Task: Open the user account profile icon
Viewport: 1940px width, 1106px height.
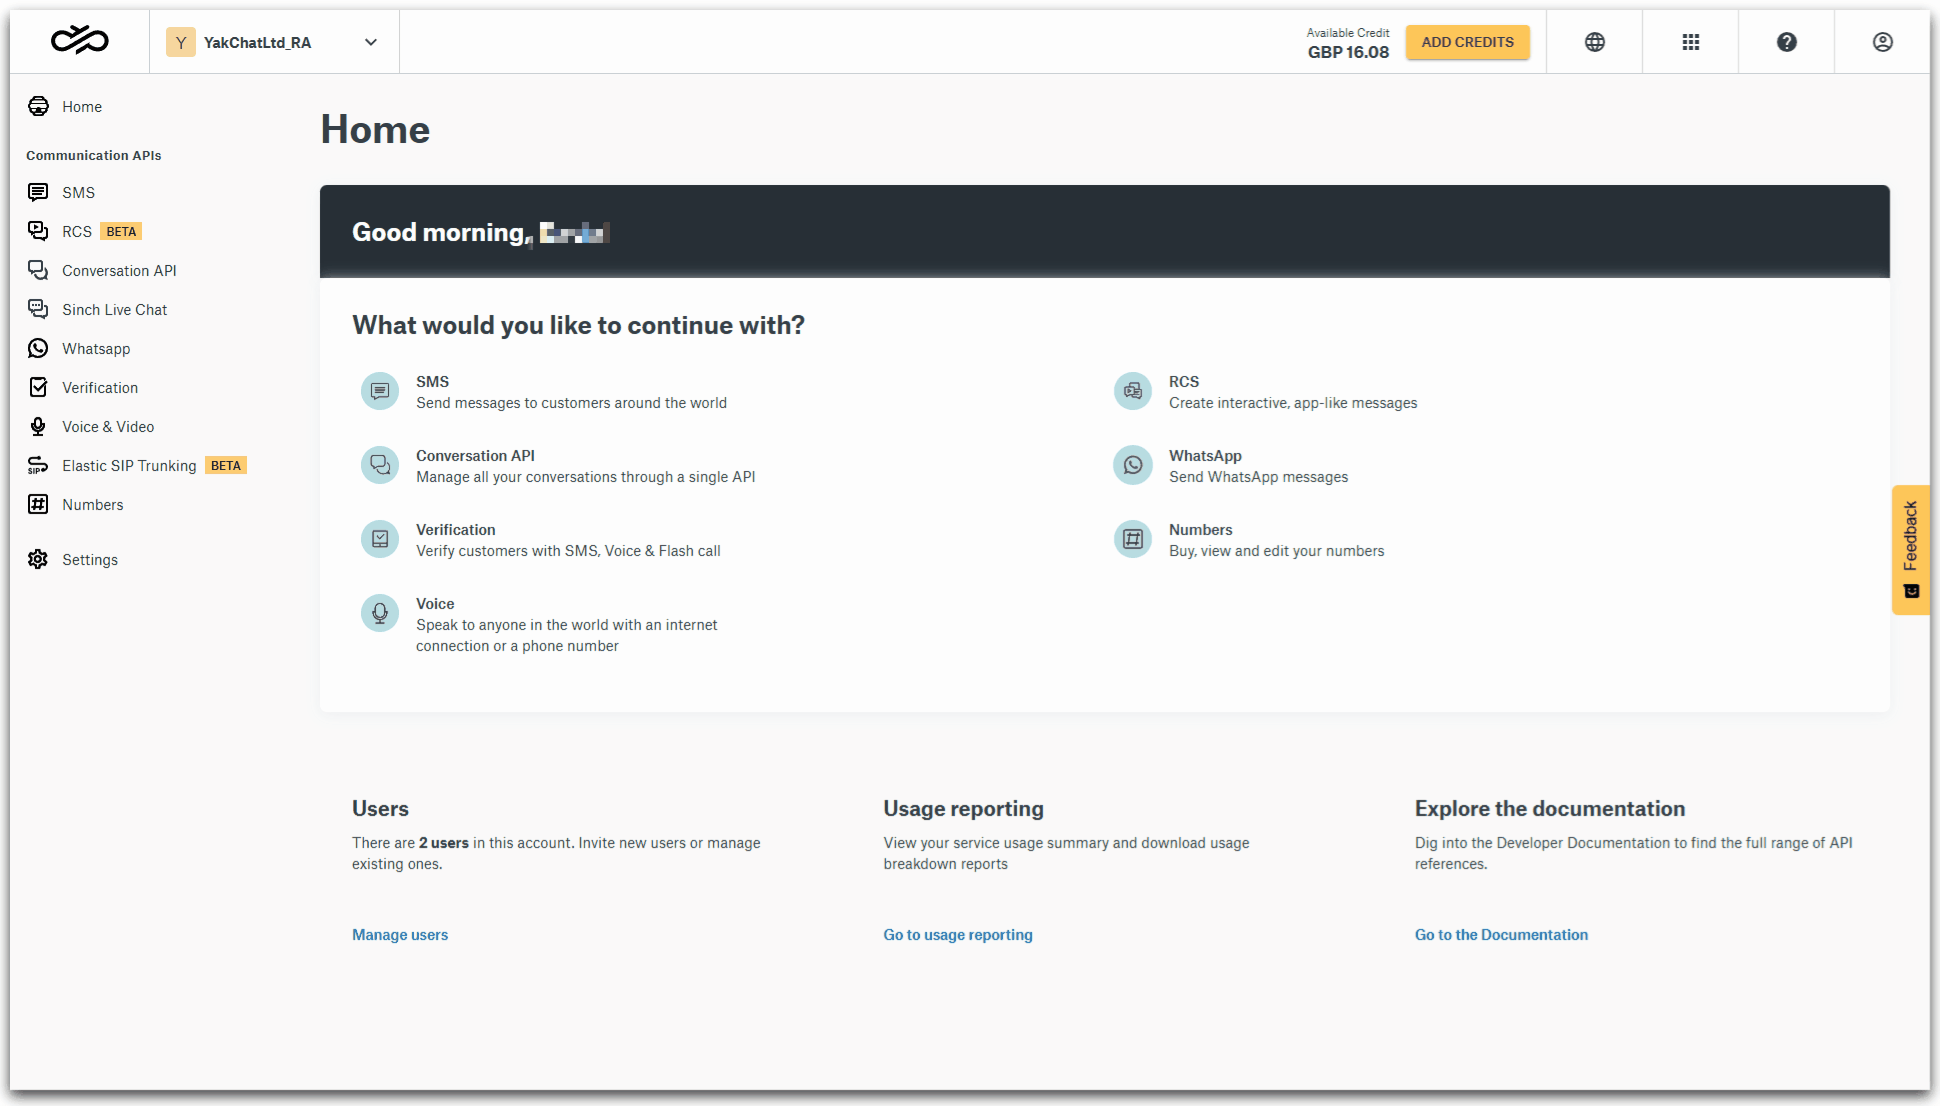Action: pos(1883,42)
